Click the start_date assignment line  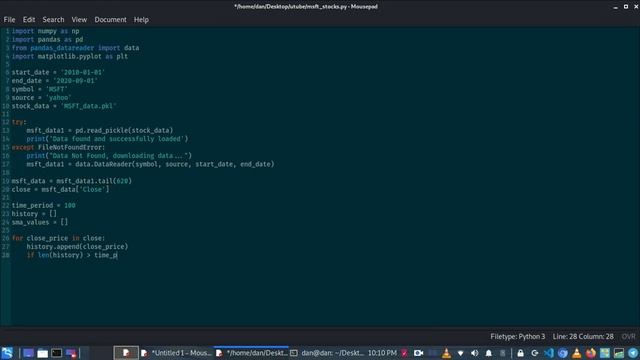click(x=58, y=72)
